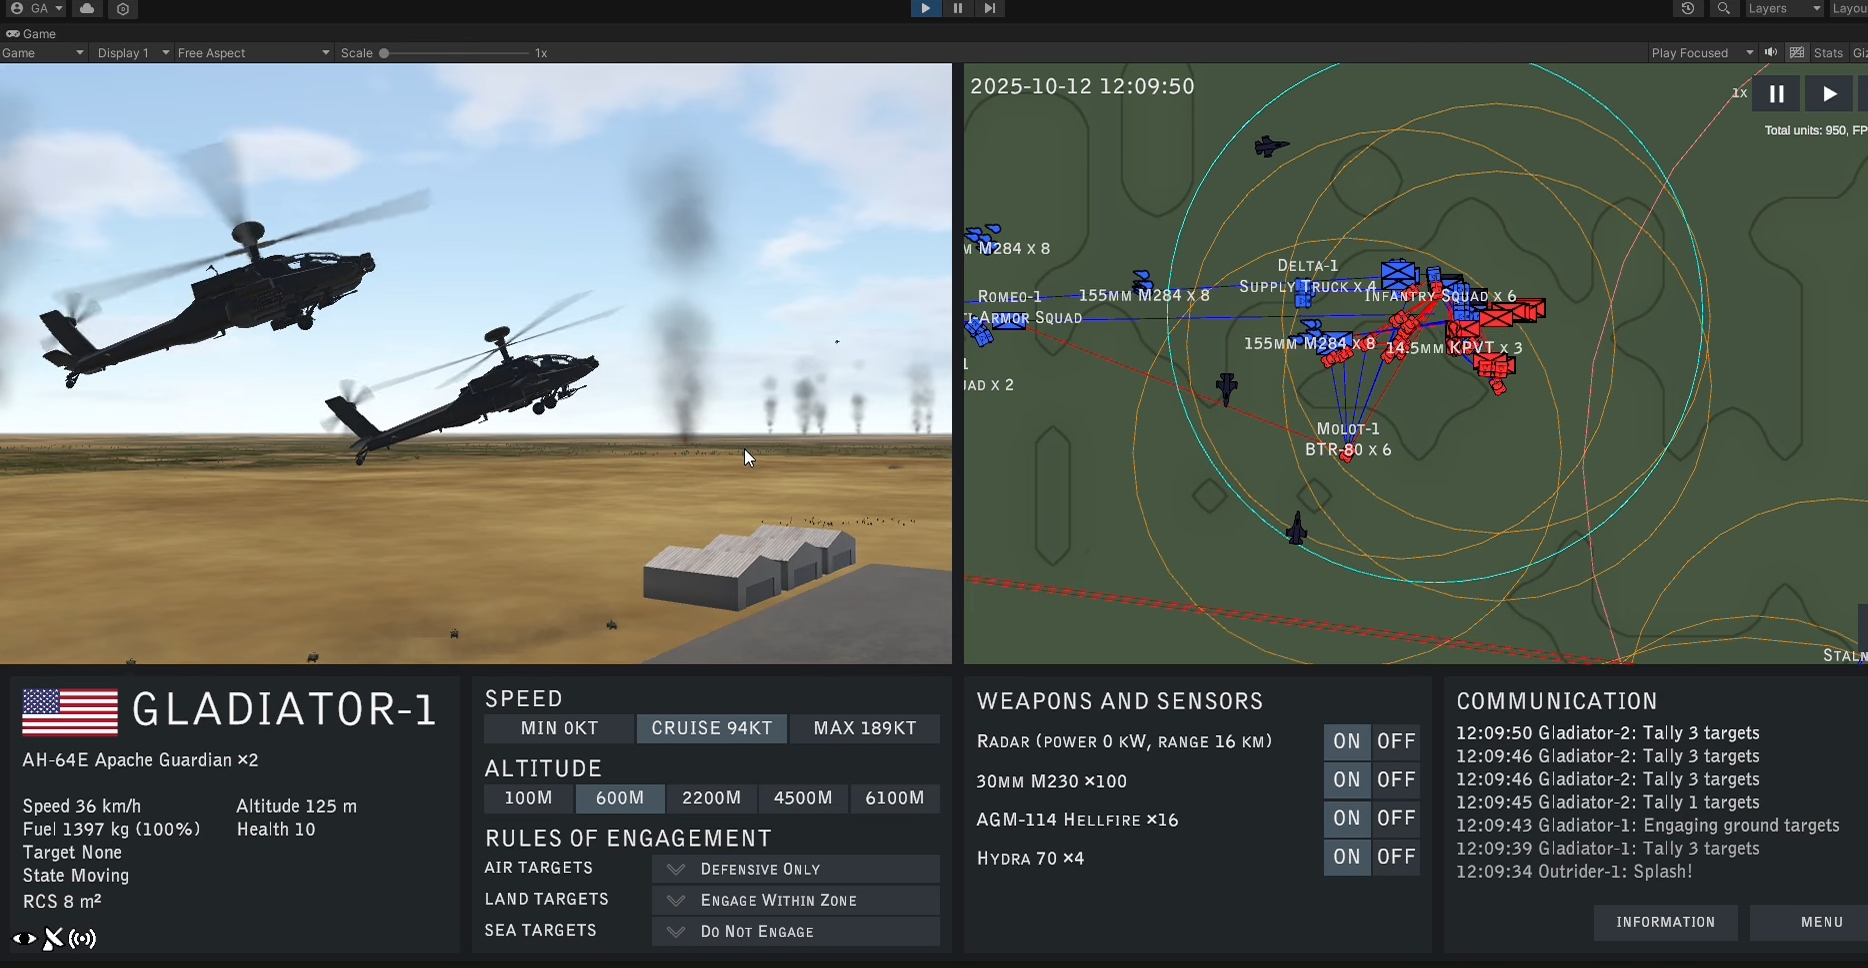1868x968 pixels.
Task: Click the eye visual sensor icon
Action: click(24, 938)
